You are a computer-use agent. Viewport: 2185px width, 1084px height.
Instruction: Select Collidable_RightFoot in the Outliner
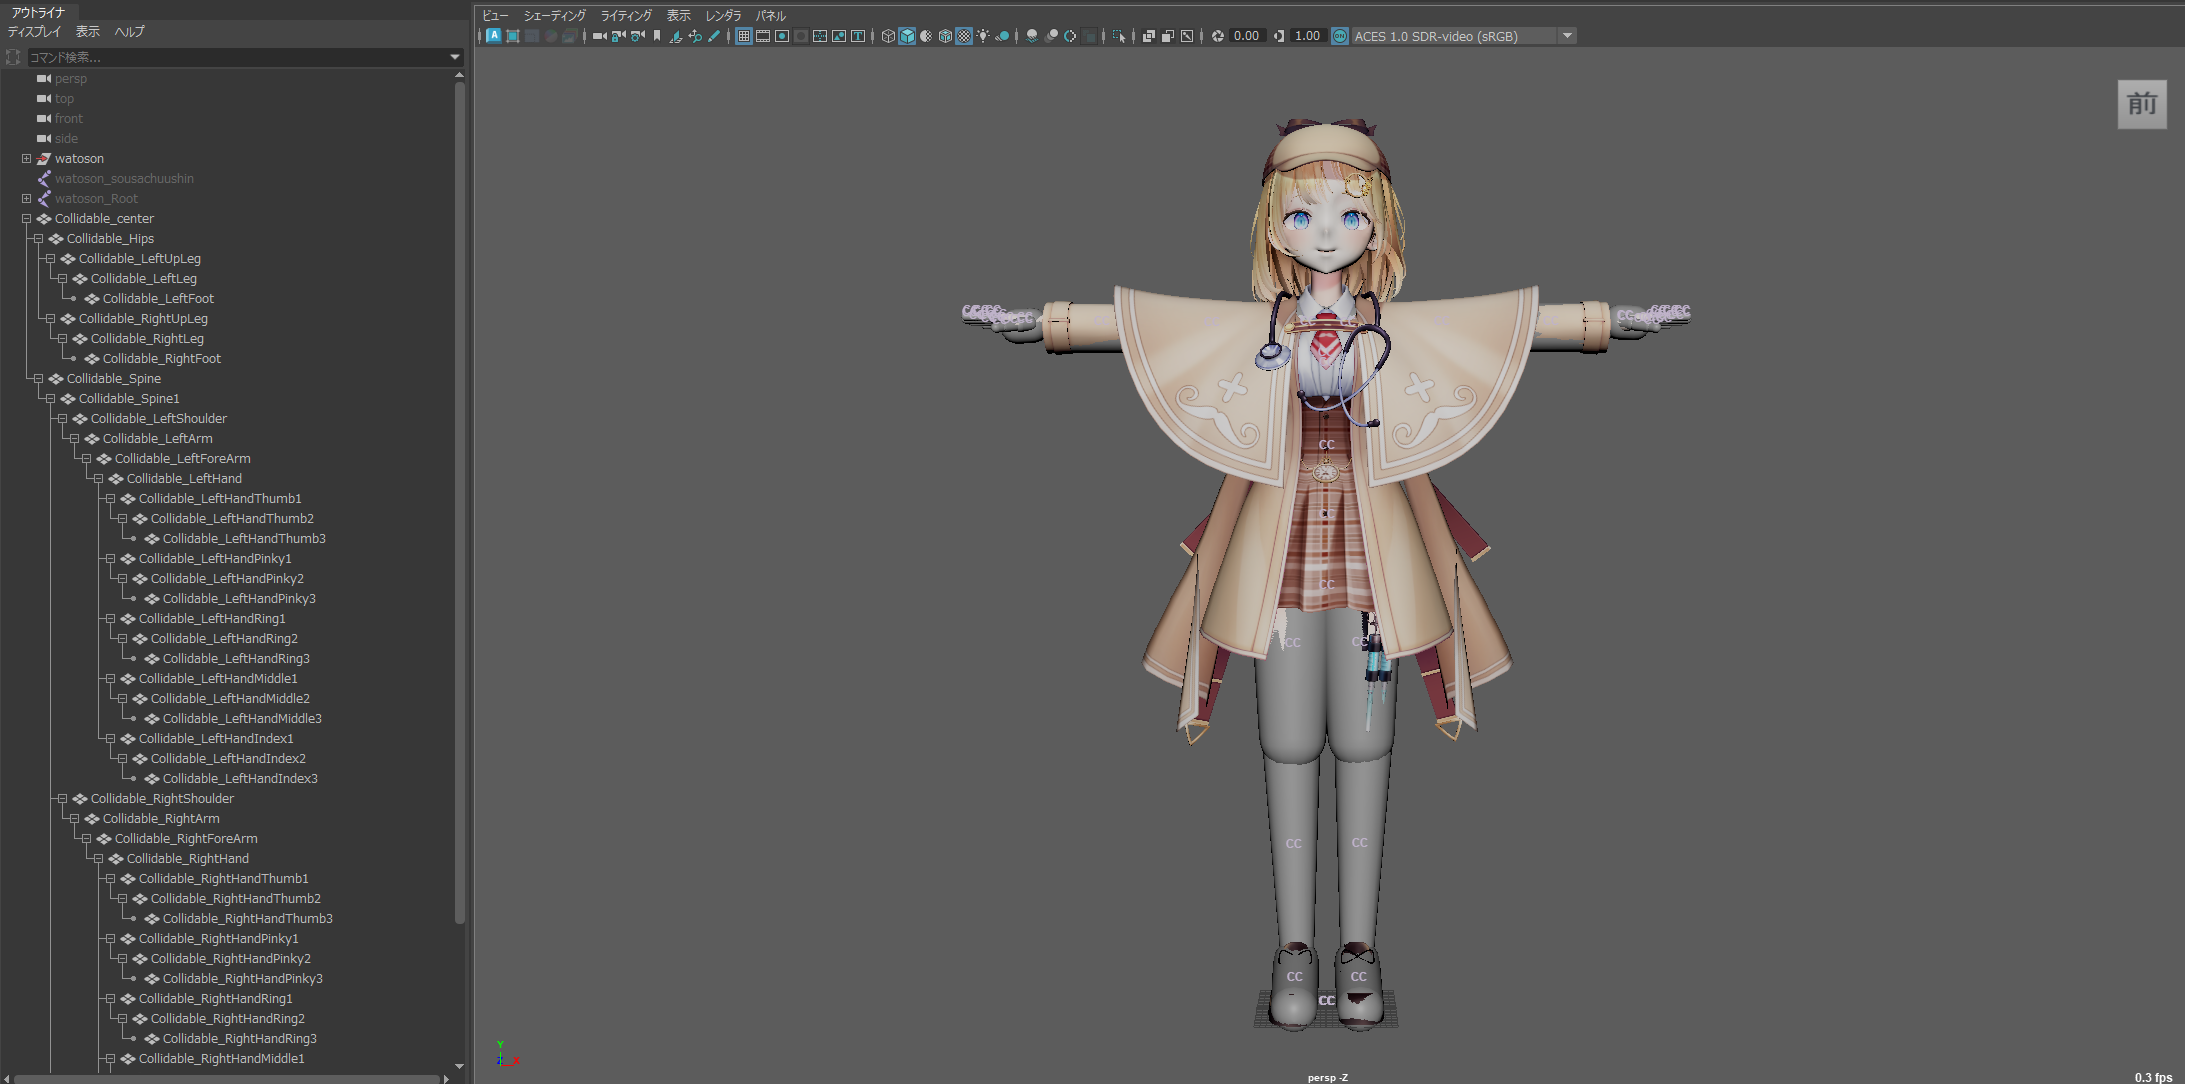(x=161, y=358)
